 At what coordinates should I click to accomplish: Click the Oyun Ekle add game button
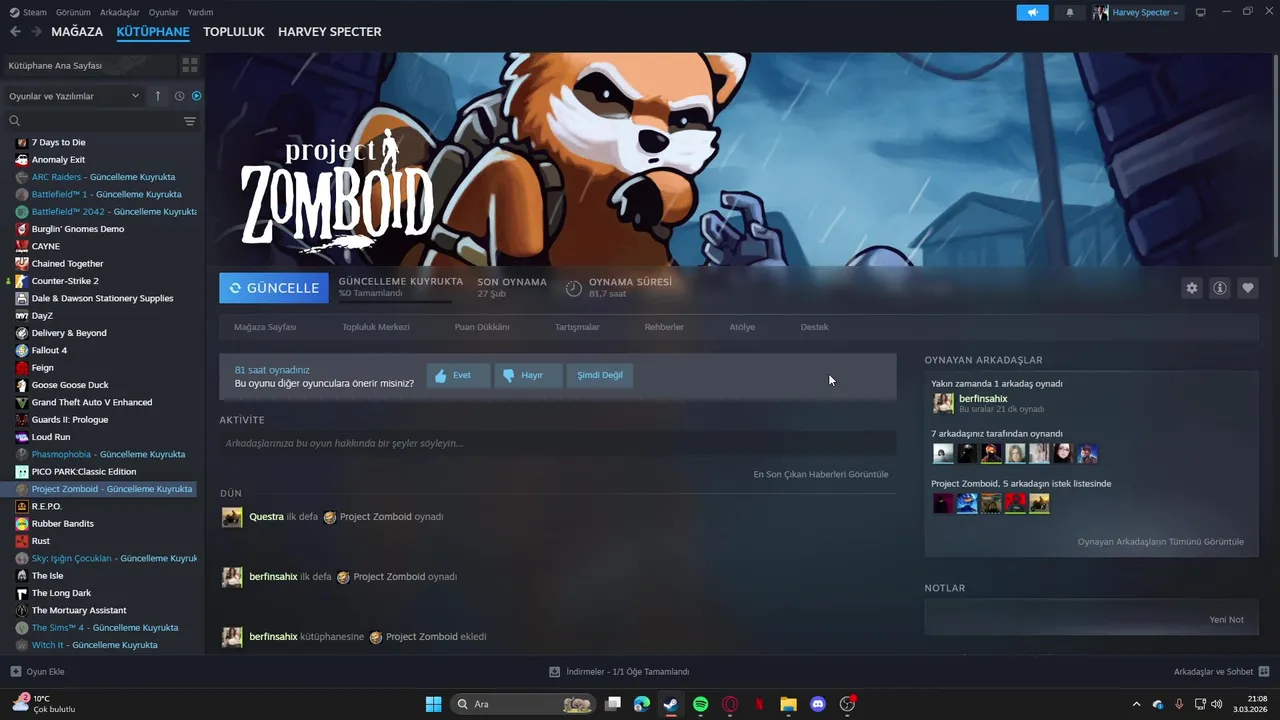pyautogui.click(x=37, y=672)
